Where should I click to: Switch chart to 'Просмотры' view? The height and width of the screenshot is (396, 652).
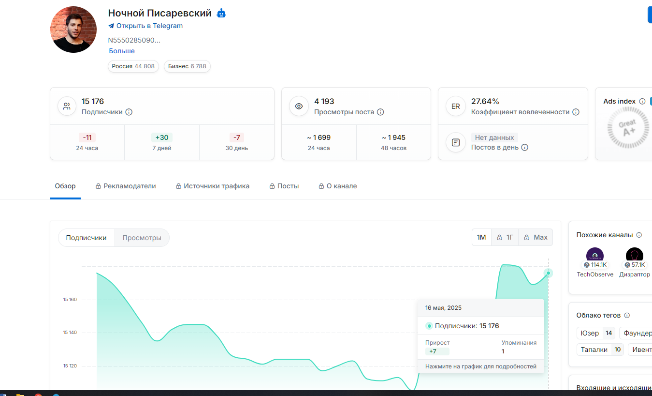tap(142, 238)
